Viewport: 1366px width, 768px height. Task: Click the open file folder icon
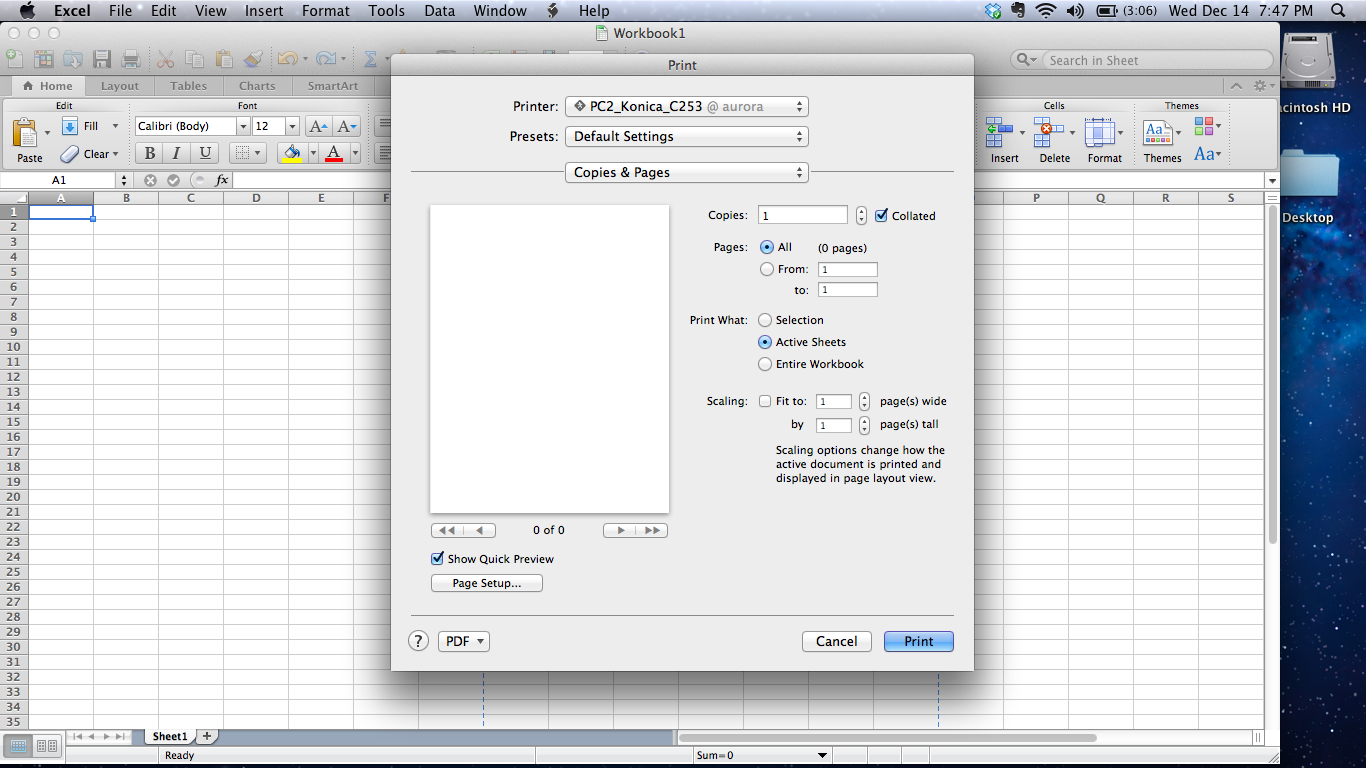73,59
